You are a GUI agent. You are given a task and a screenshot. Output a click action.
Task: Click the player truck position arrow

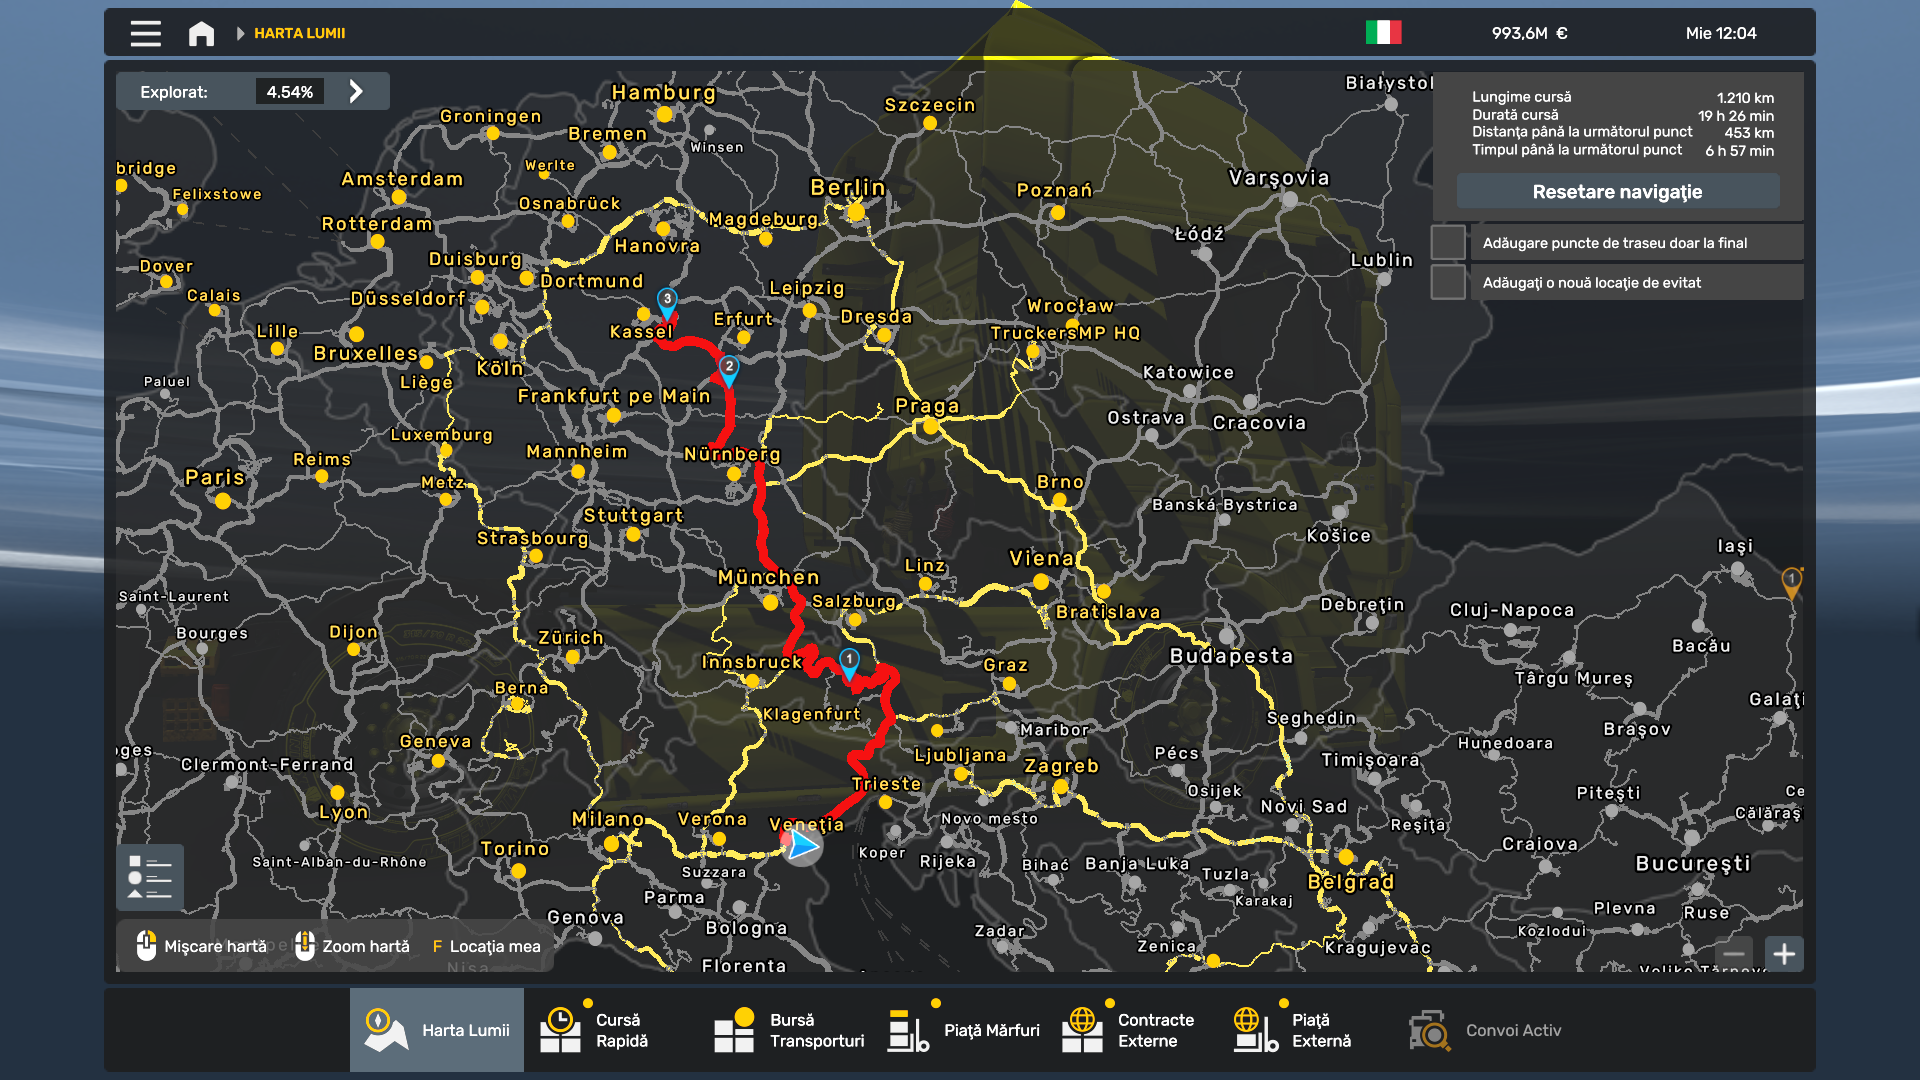click(x=801, y=845)
